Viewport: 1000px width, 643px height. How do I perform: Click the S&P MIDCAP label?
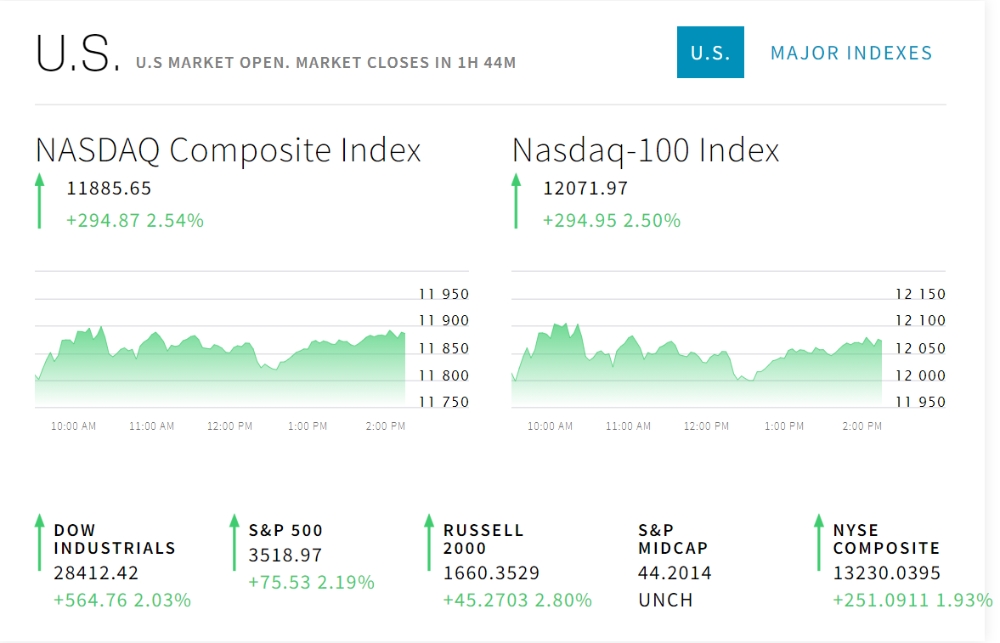coord(672,539)
